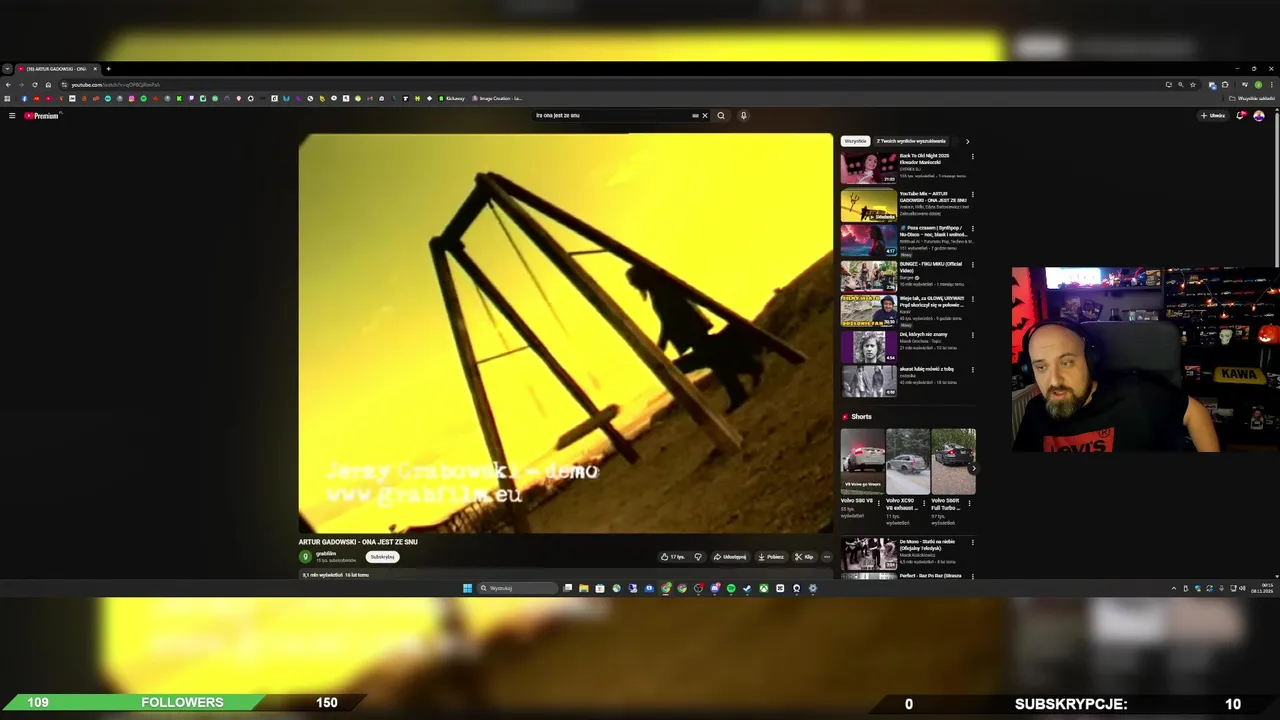Dislike the video with thumbs down
The height and width of the screenshot is (720, 1280).
tap(698, 557)
